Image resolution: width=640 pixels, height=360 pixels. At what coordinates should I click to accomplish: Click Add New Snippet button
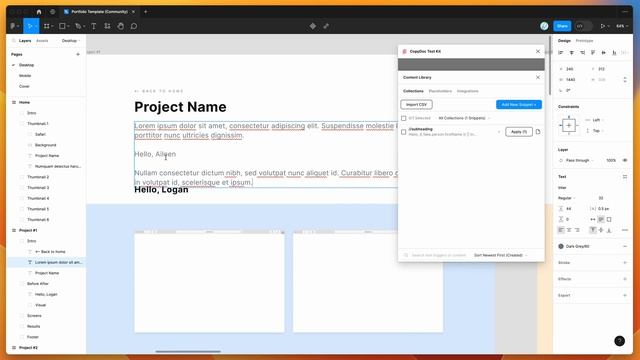tap(519, 104)
